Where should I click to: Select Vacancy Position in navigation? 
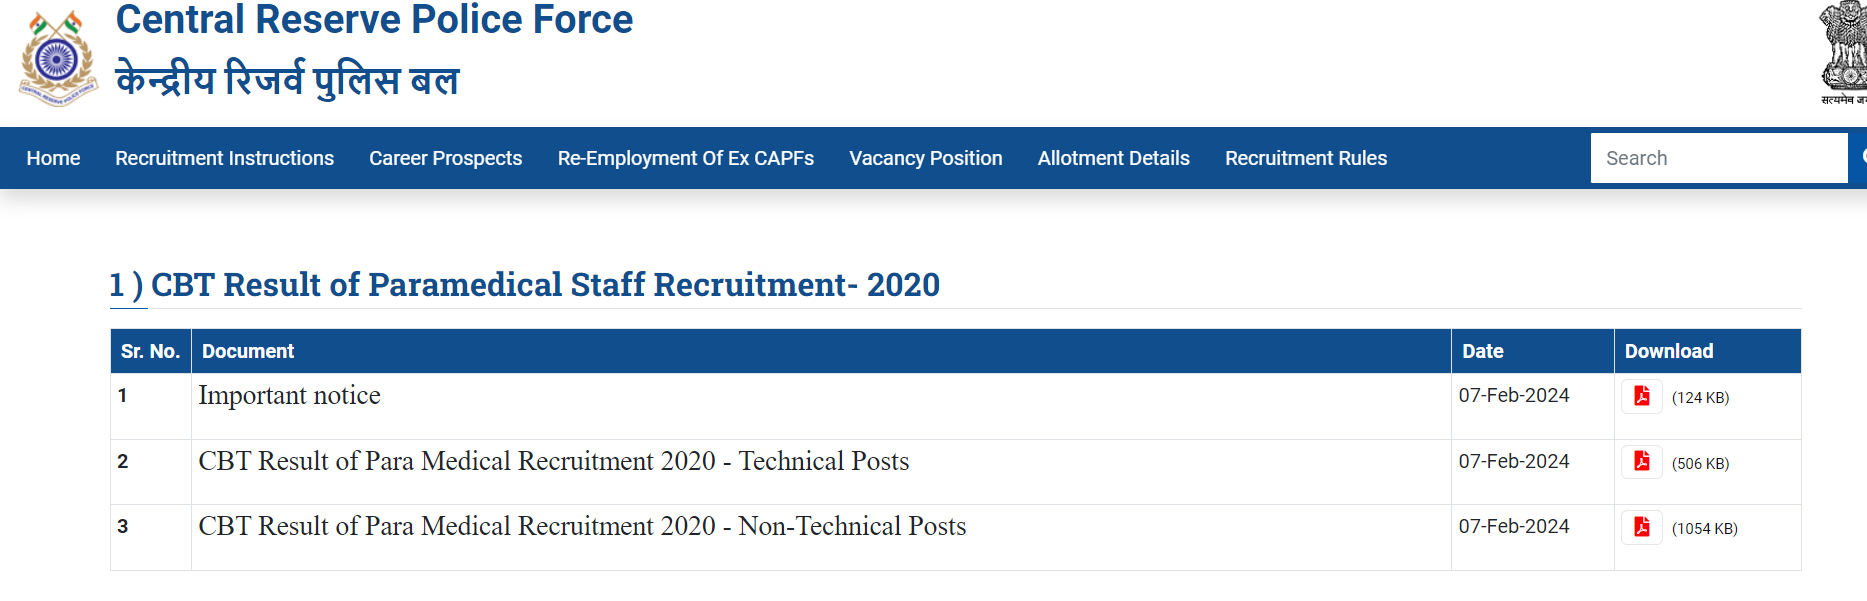click(925, 158)
